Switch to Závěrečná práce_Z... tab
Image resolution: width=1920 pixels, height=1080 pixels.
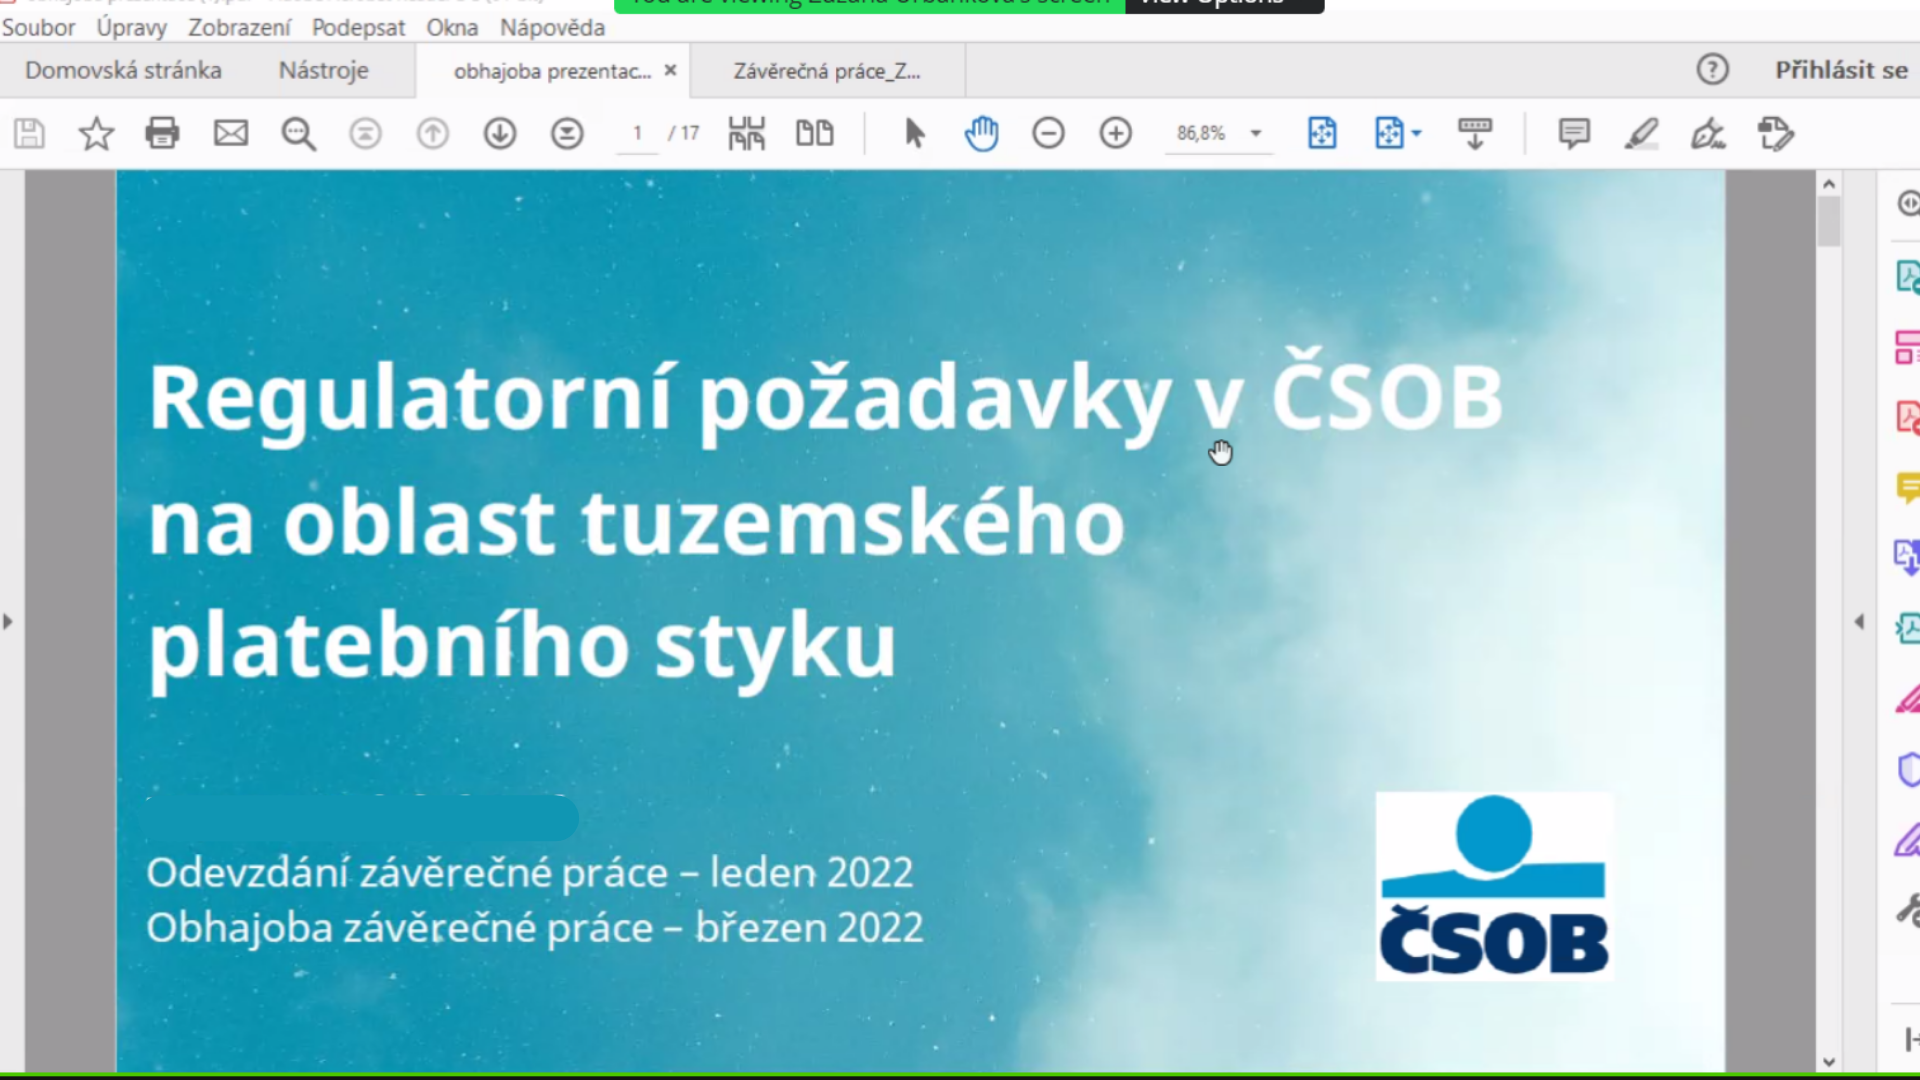click(x=827, y=71)
